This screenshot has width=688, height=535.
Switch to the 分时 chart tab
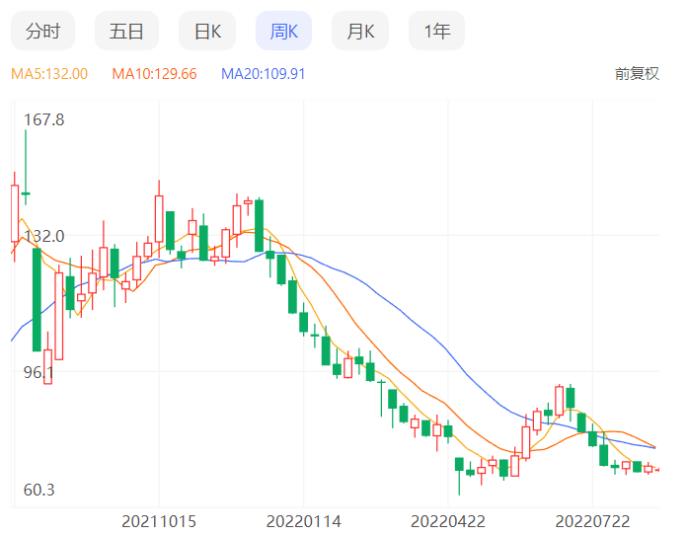point(43,32)
